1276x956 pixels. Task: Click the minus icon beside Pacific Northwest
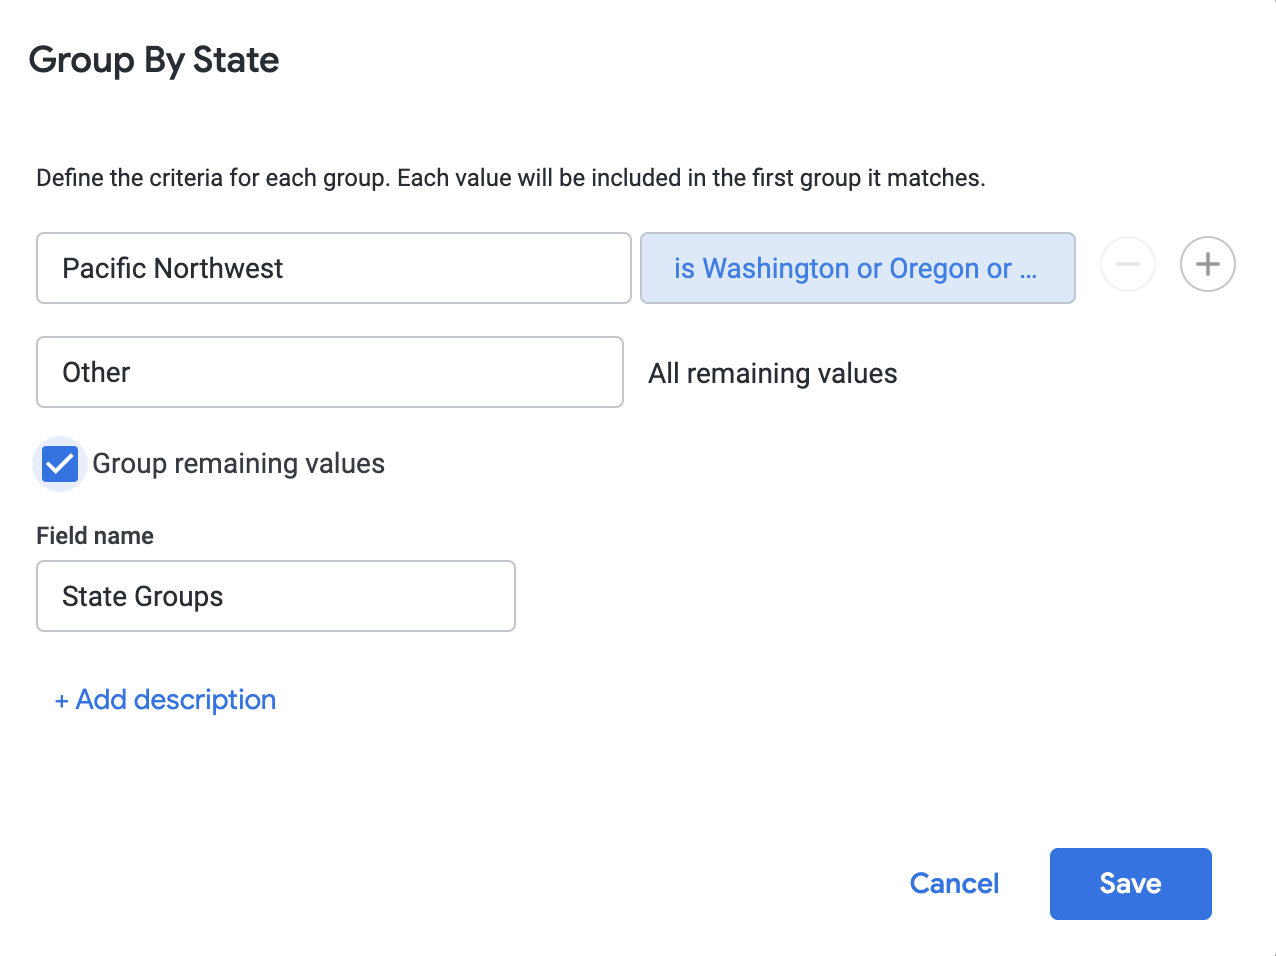pyautogui.click(x=1127, y=264)
